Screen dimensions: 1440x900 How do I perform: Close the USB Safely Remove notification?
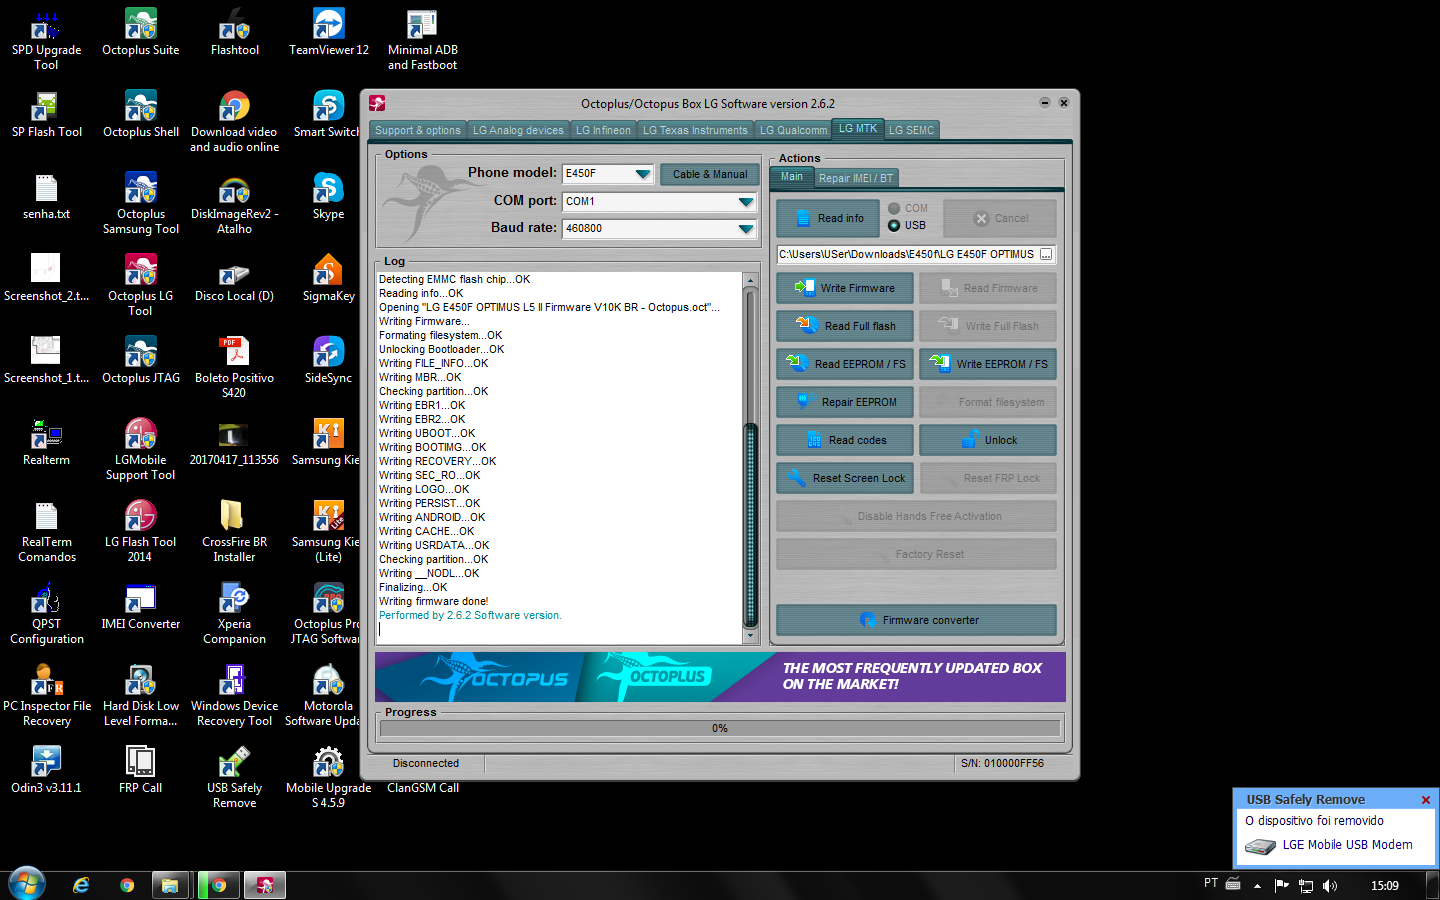click(x=1425, y=800)
